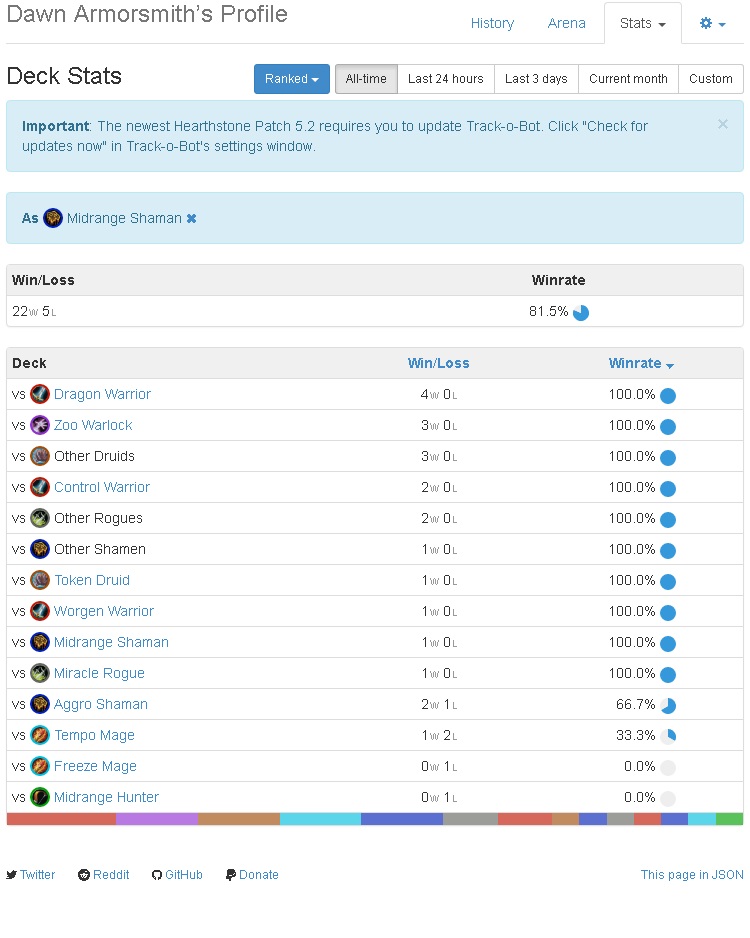This screenshot has height=938, width=750.
Task: Switch range to Last 24 hours
Action: [445, 79]
